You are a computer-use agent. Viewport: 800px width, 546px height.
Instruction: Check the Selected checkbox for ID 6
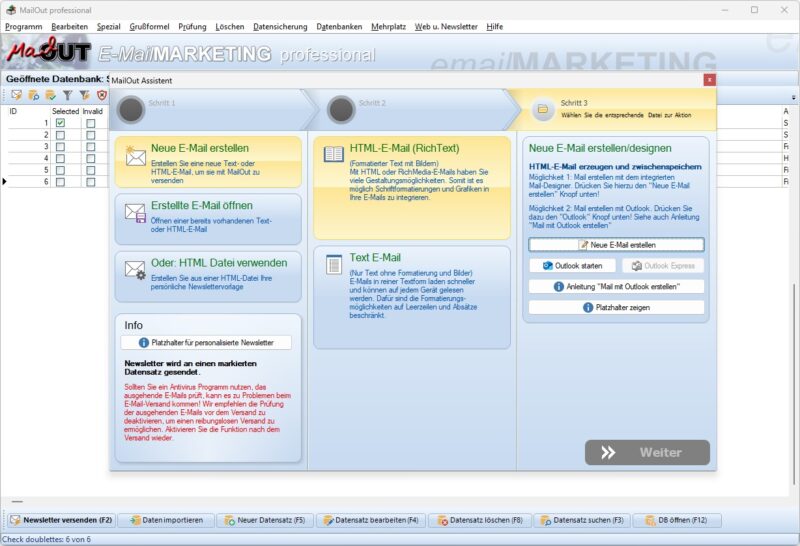pos(60,182)
